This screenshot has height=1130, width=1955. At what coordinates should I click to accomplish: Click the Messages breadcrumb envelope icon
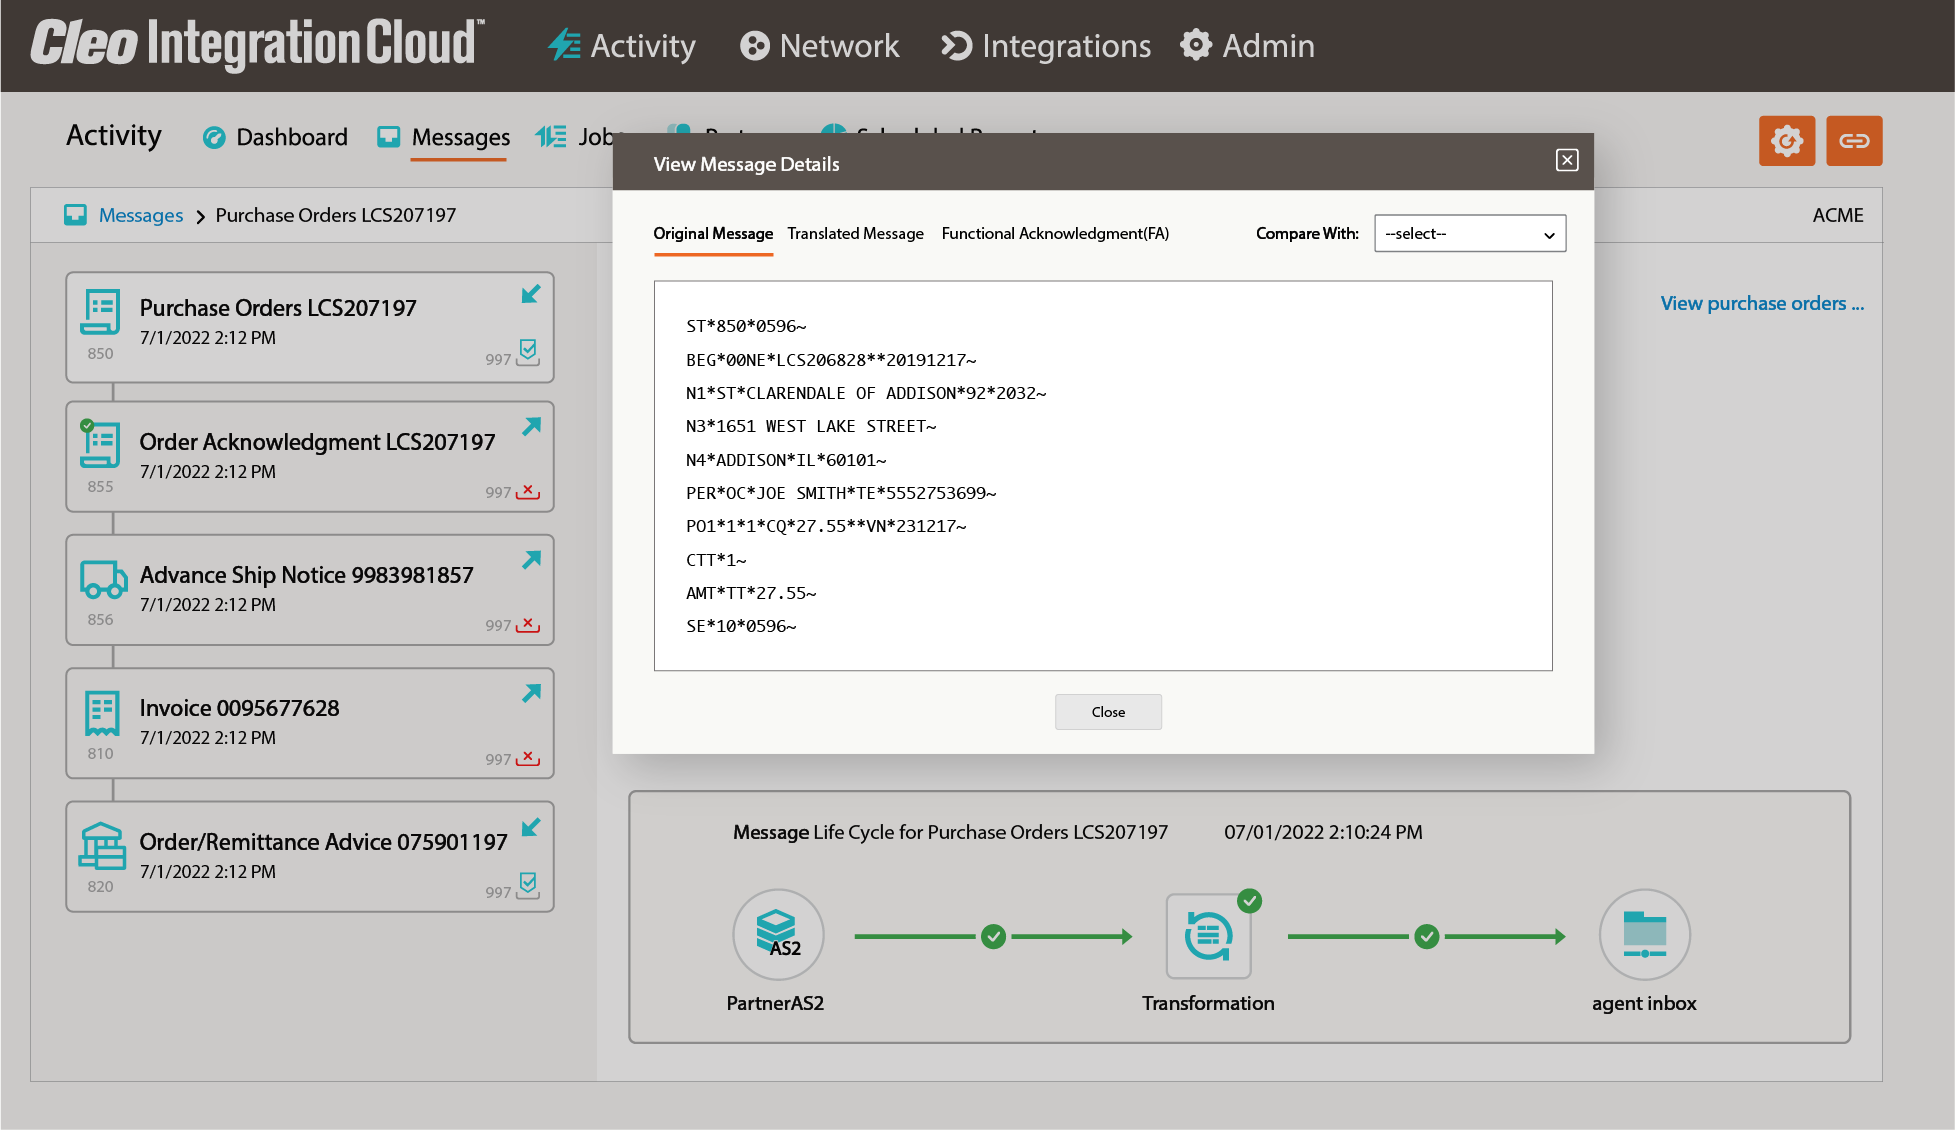pyautogui.click(x=75, y=214)
